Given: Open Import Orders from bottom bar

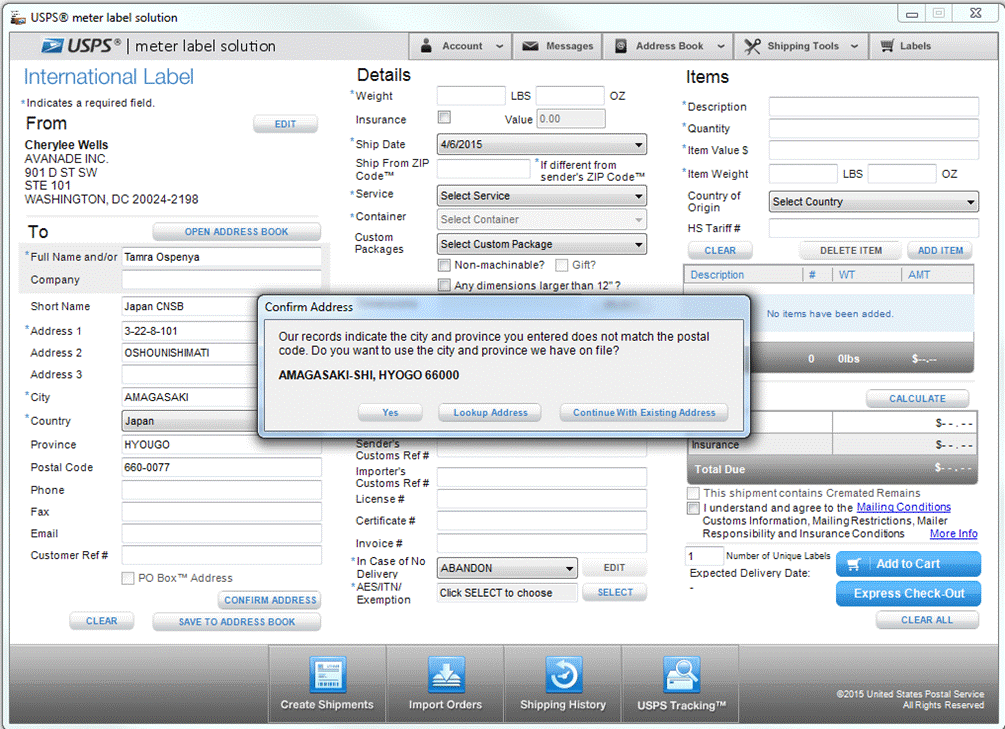Looking at the screenshot, I should 445,684.
